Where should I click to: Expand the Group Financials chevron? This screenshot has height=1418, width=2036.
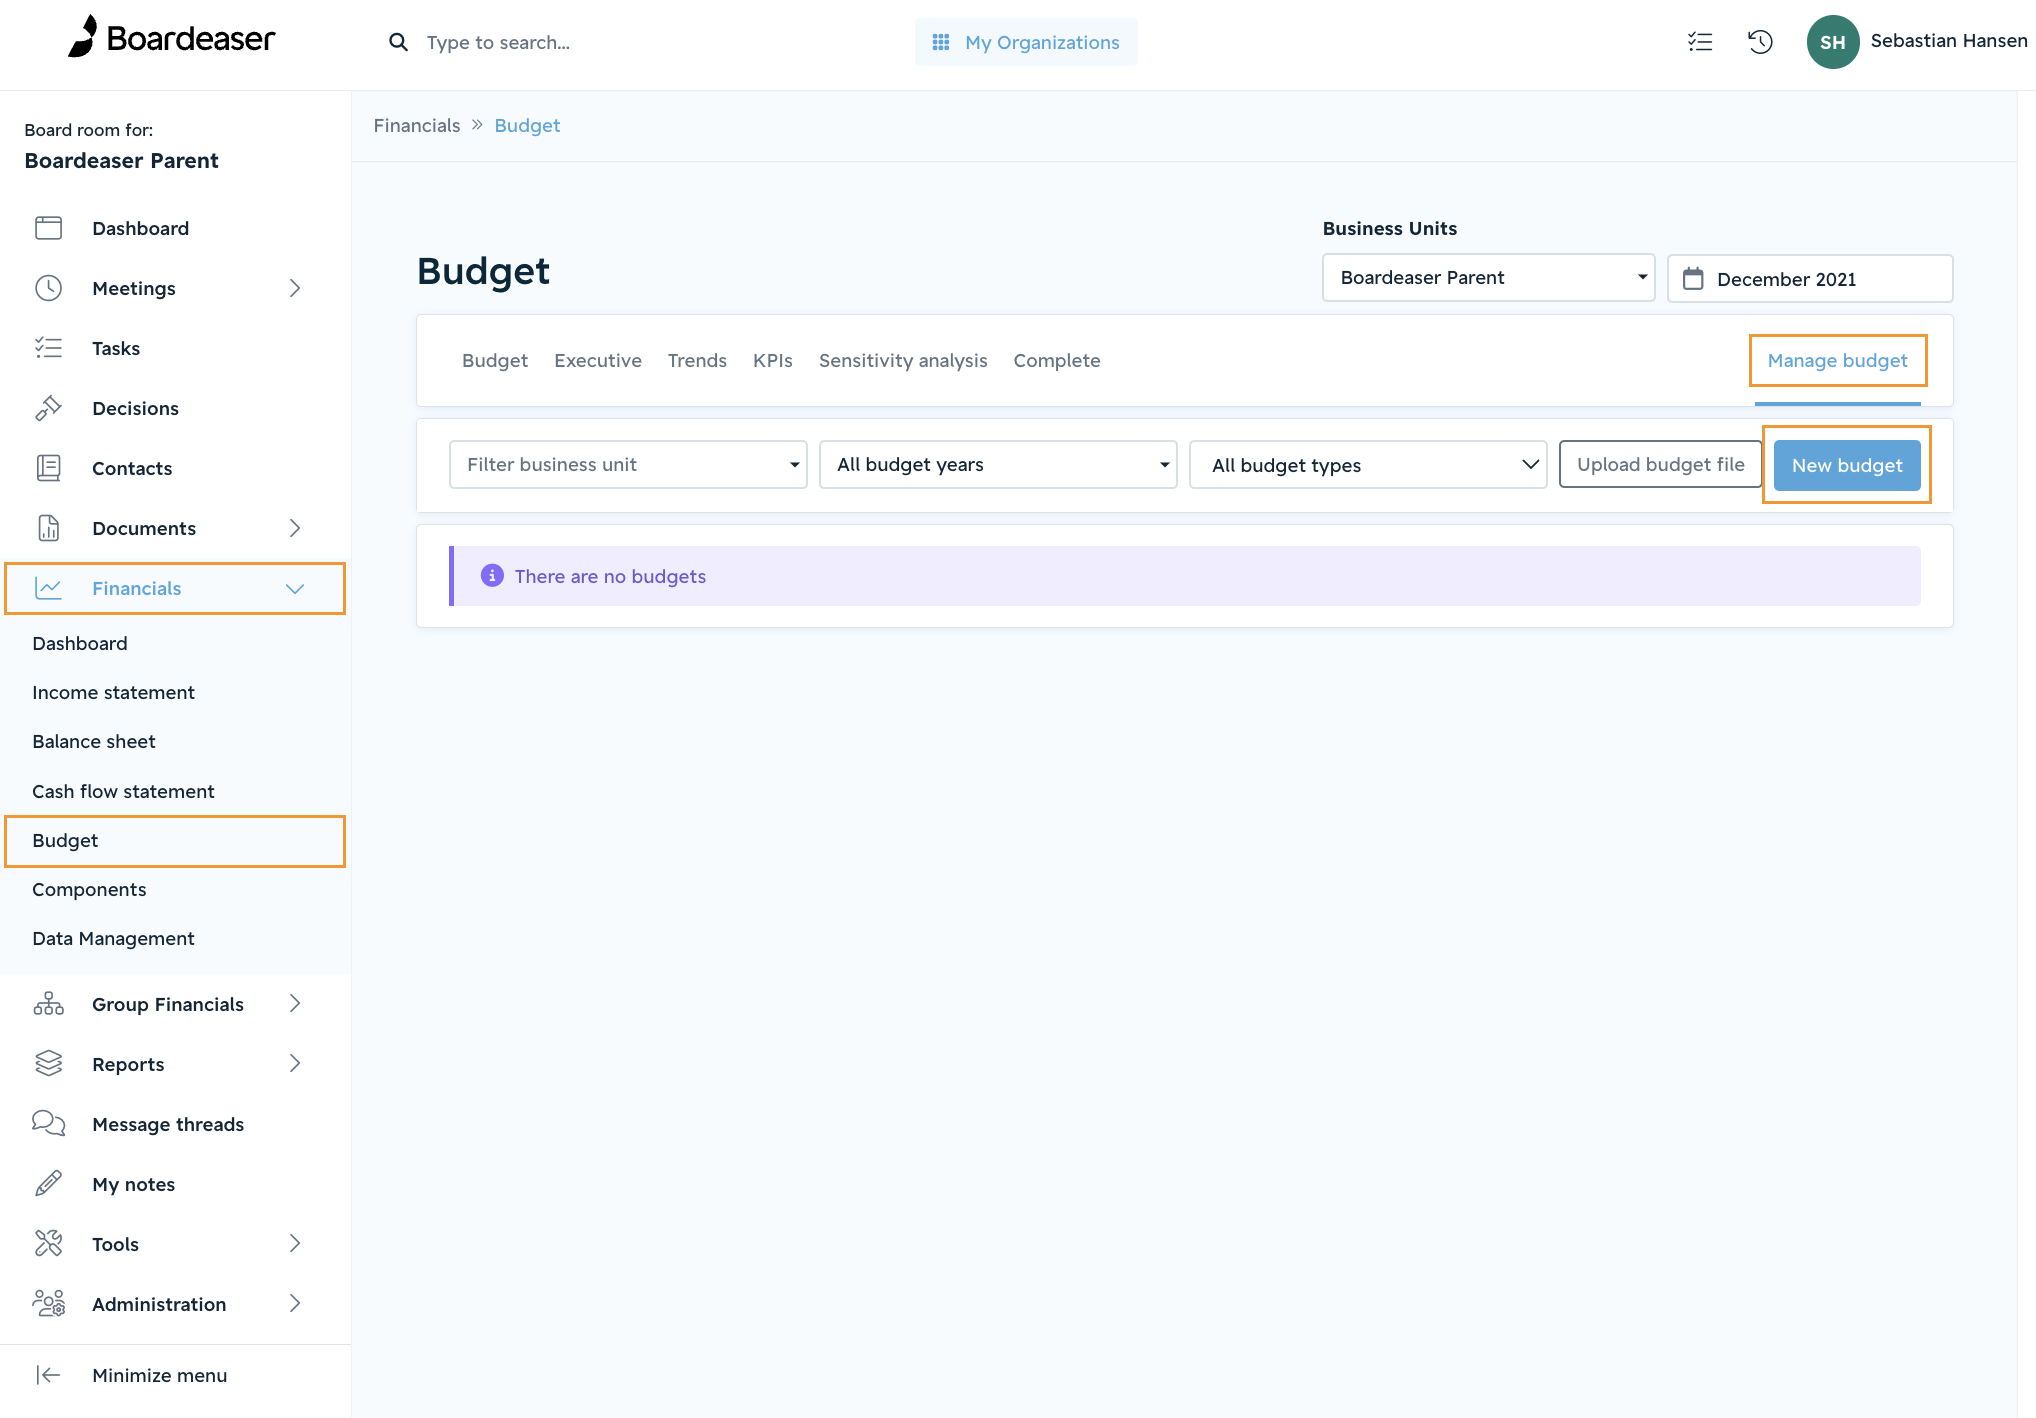tap(295, 1004)
